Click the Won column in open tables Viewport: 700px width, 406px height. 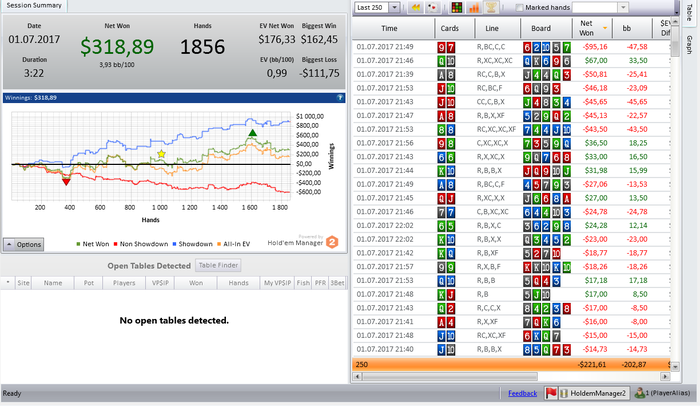coord(196,283)
